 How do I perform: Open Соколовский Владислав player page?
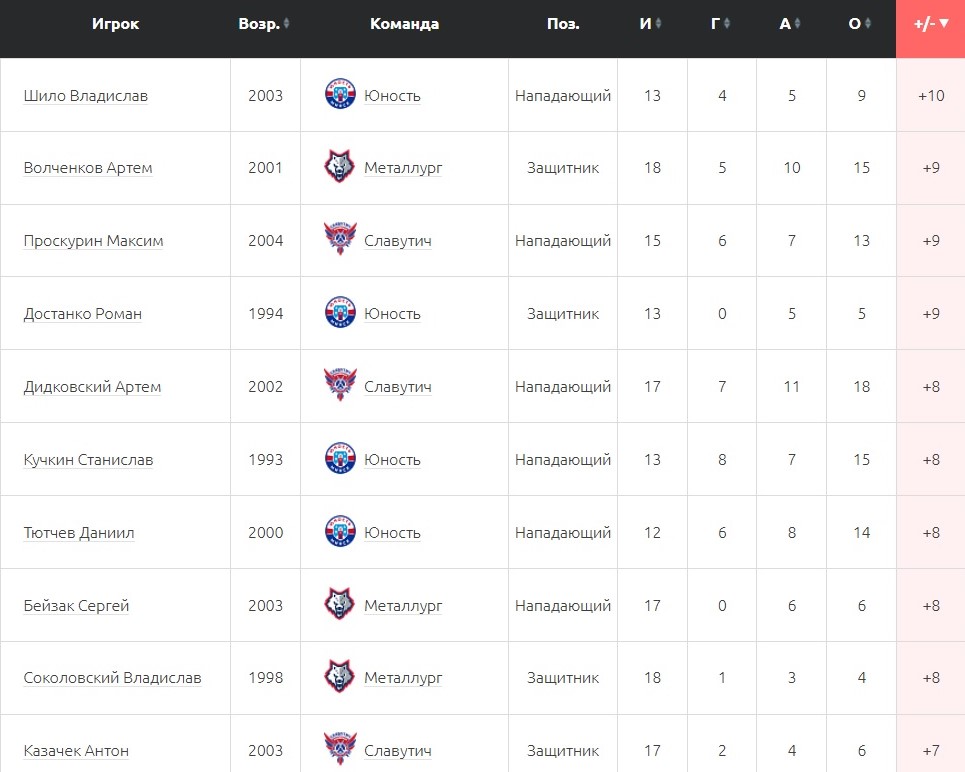click(x=112, y=678)
